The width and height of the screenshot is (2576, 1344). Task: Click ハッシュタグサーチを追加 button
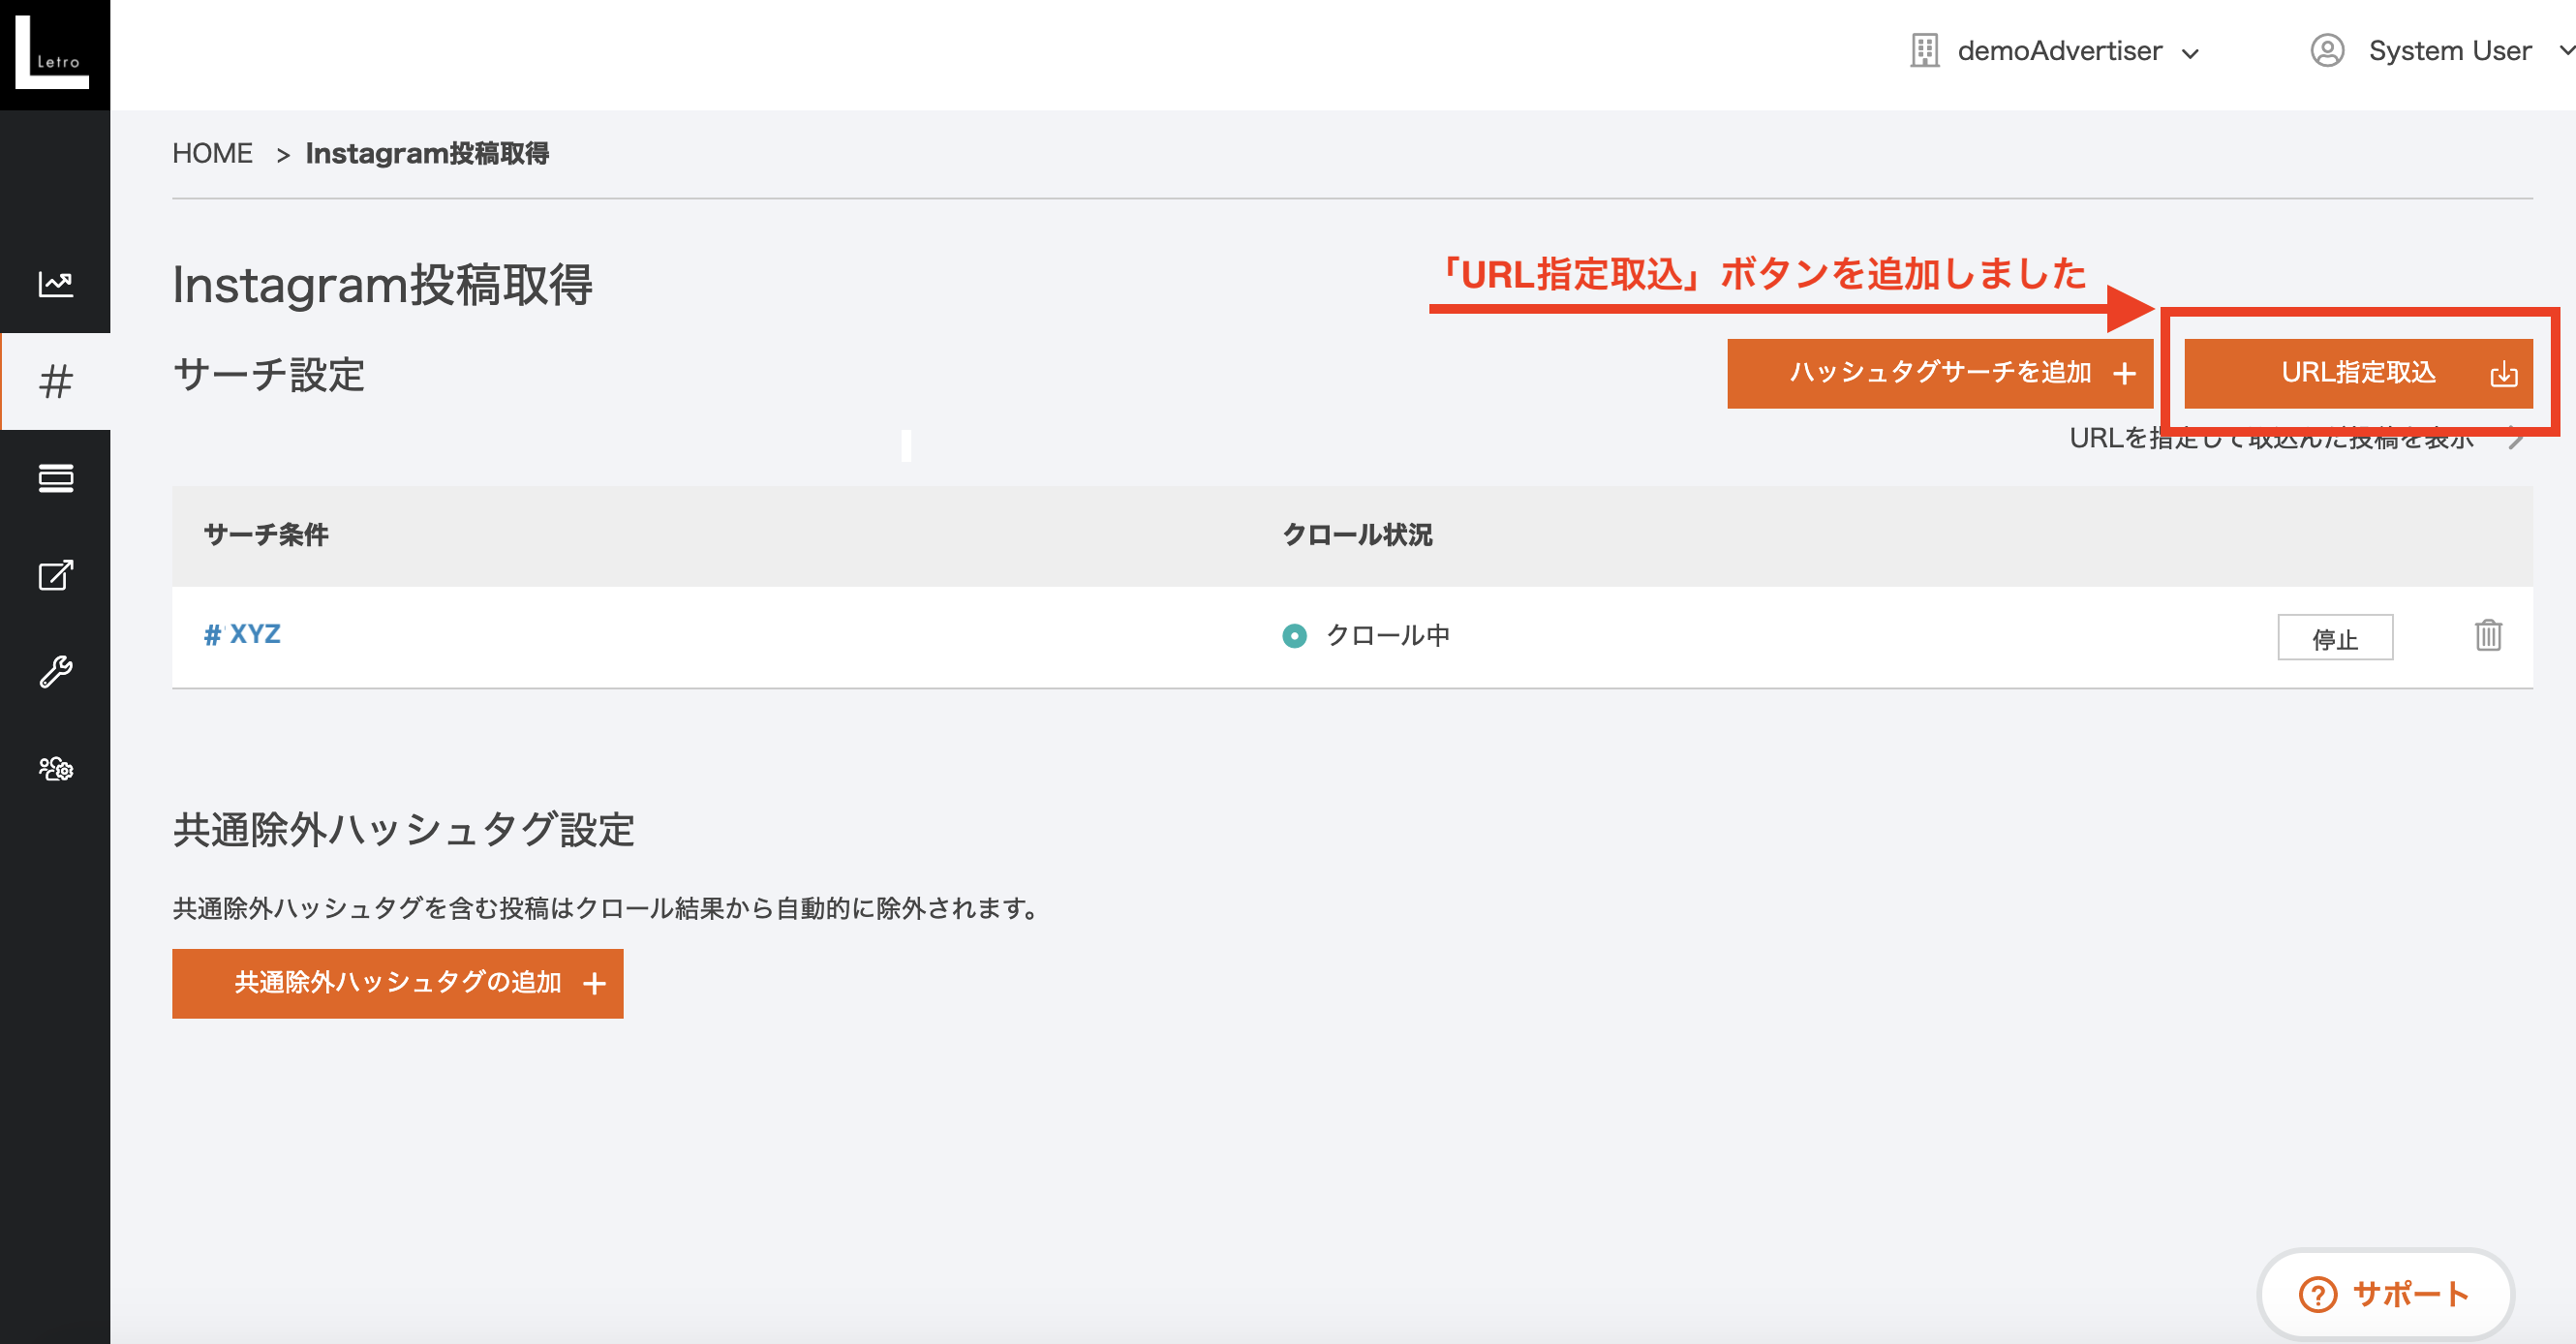pyautogui.click(x=1939, y=373)
